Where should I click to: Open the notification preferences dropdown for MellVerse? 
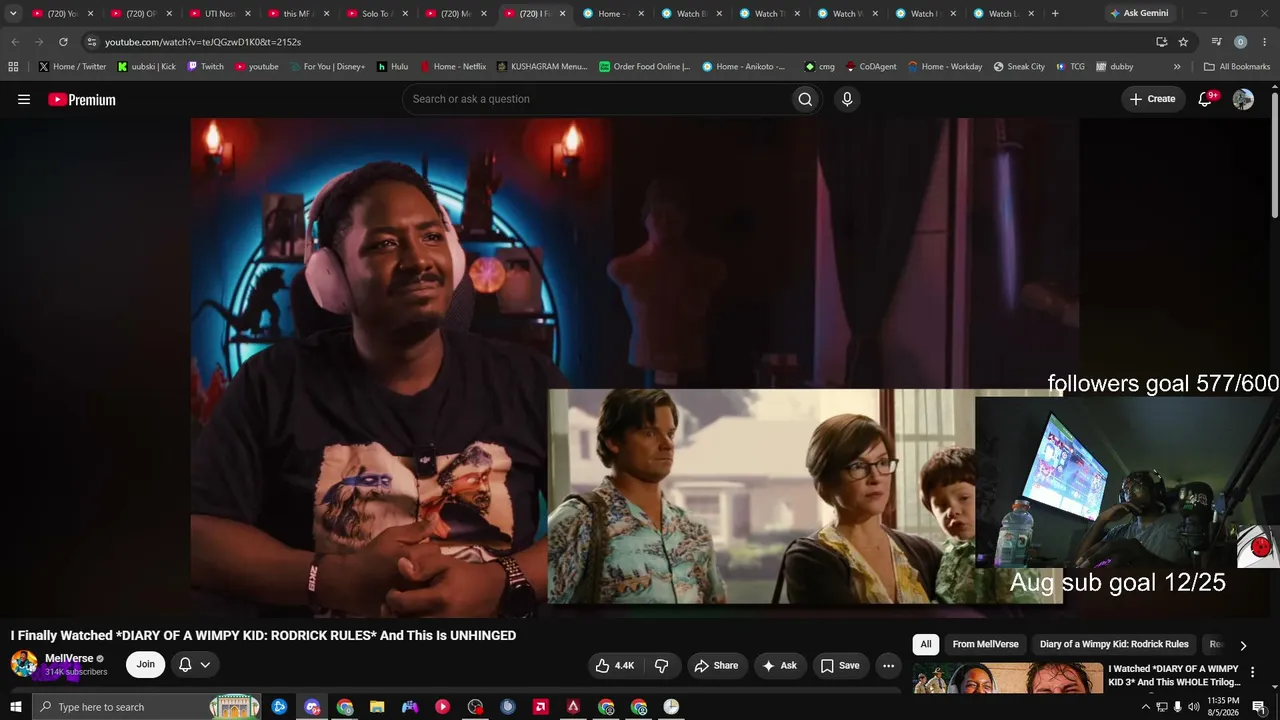[x=195, y=665]
